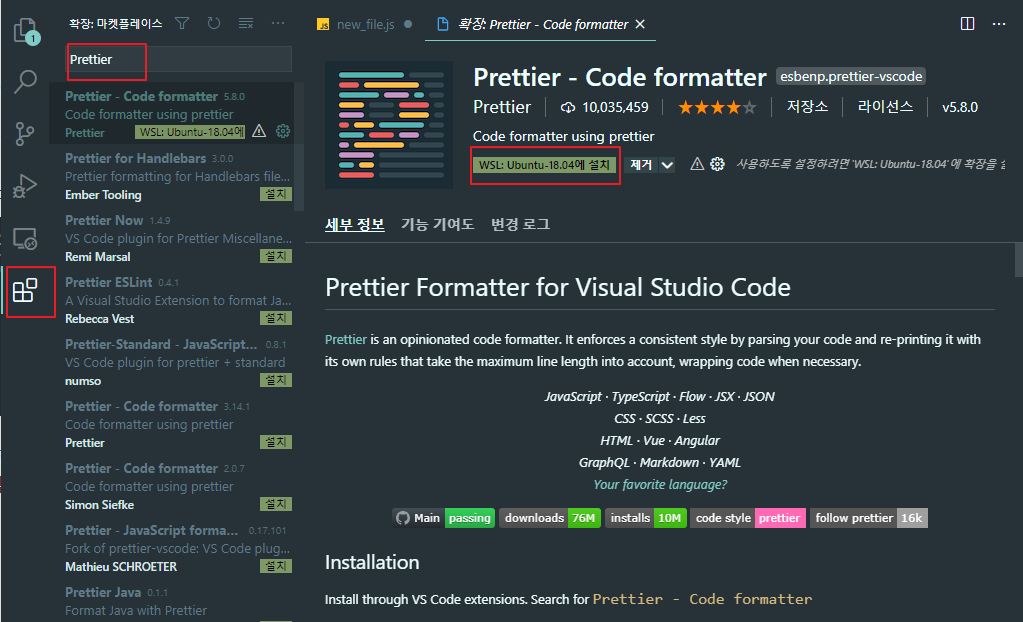Open the Remote Explorer view icon
Viewport: 1023px width, 622px height.
pyautogui.click(x=25, y=238)
